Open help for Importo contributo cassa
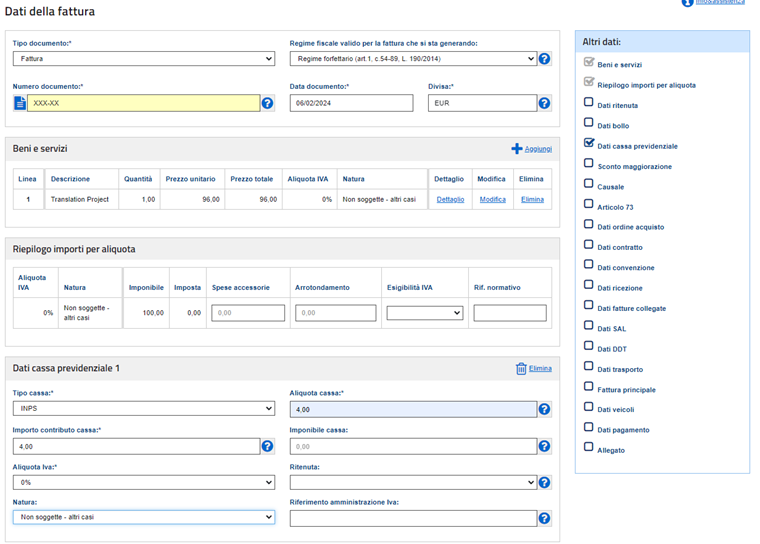The height and width of the screenshot is (544, 760). [x=267, y=446]
